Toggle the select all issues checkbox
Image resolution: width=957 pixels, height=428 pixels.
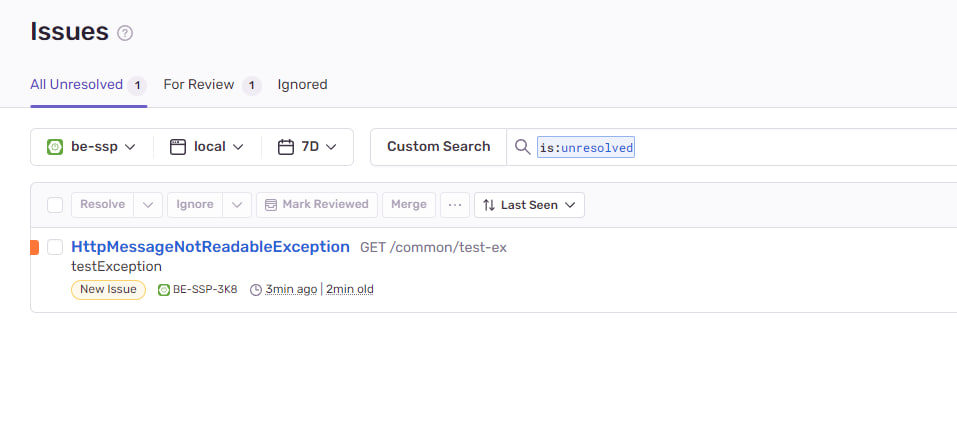coord(55,205)
